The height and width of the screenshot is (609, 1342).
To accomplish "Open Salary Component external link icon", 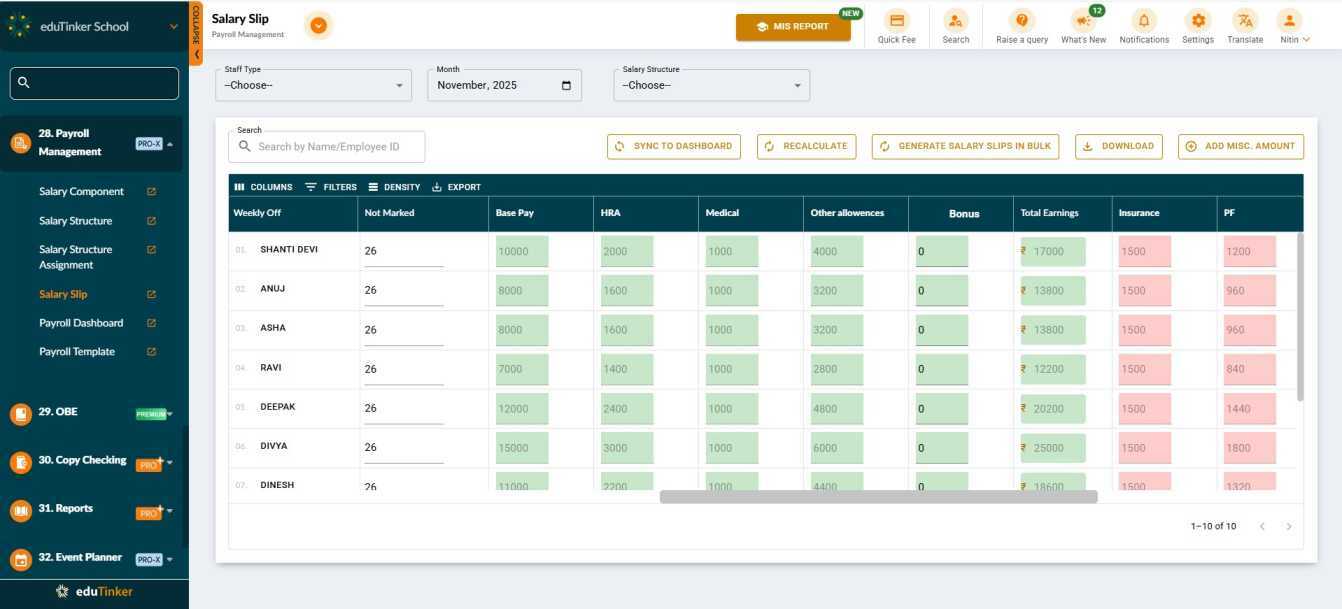I will [x=152, y=192].
